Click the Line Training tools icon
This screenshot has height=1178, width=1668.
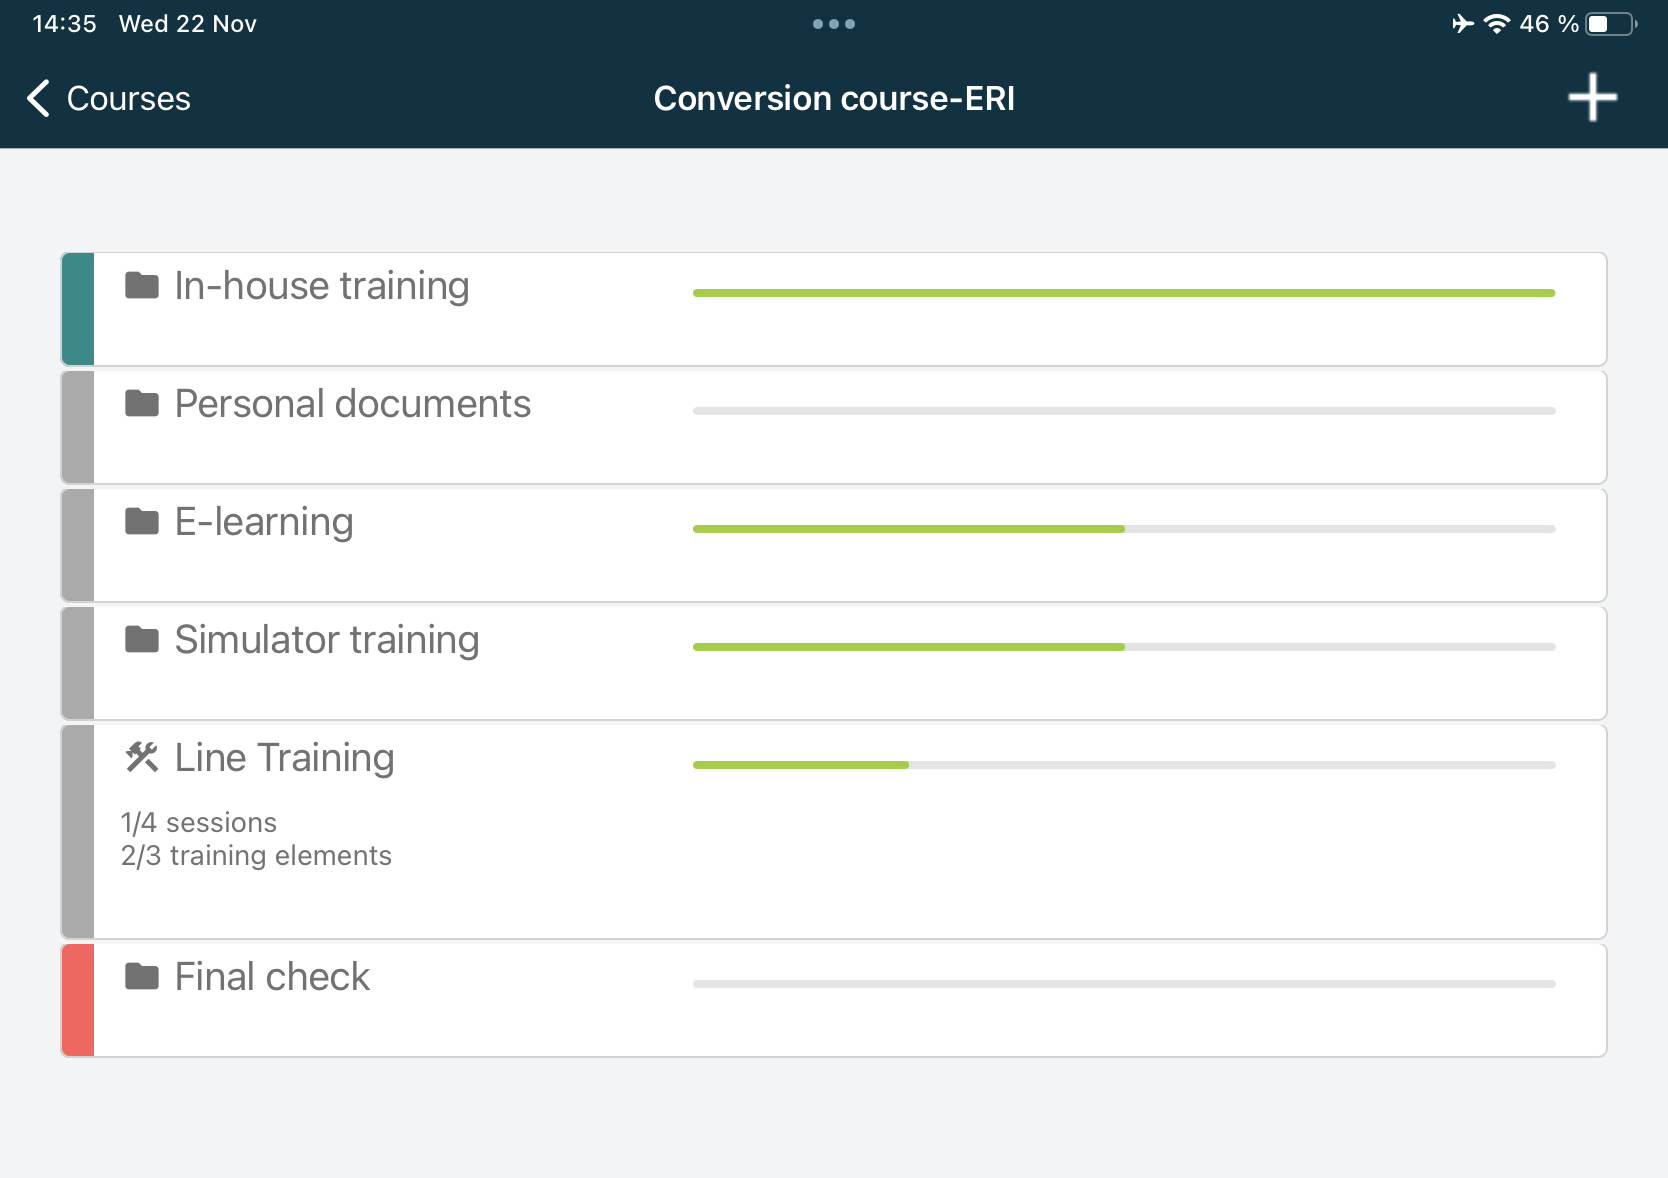point(142,758)
